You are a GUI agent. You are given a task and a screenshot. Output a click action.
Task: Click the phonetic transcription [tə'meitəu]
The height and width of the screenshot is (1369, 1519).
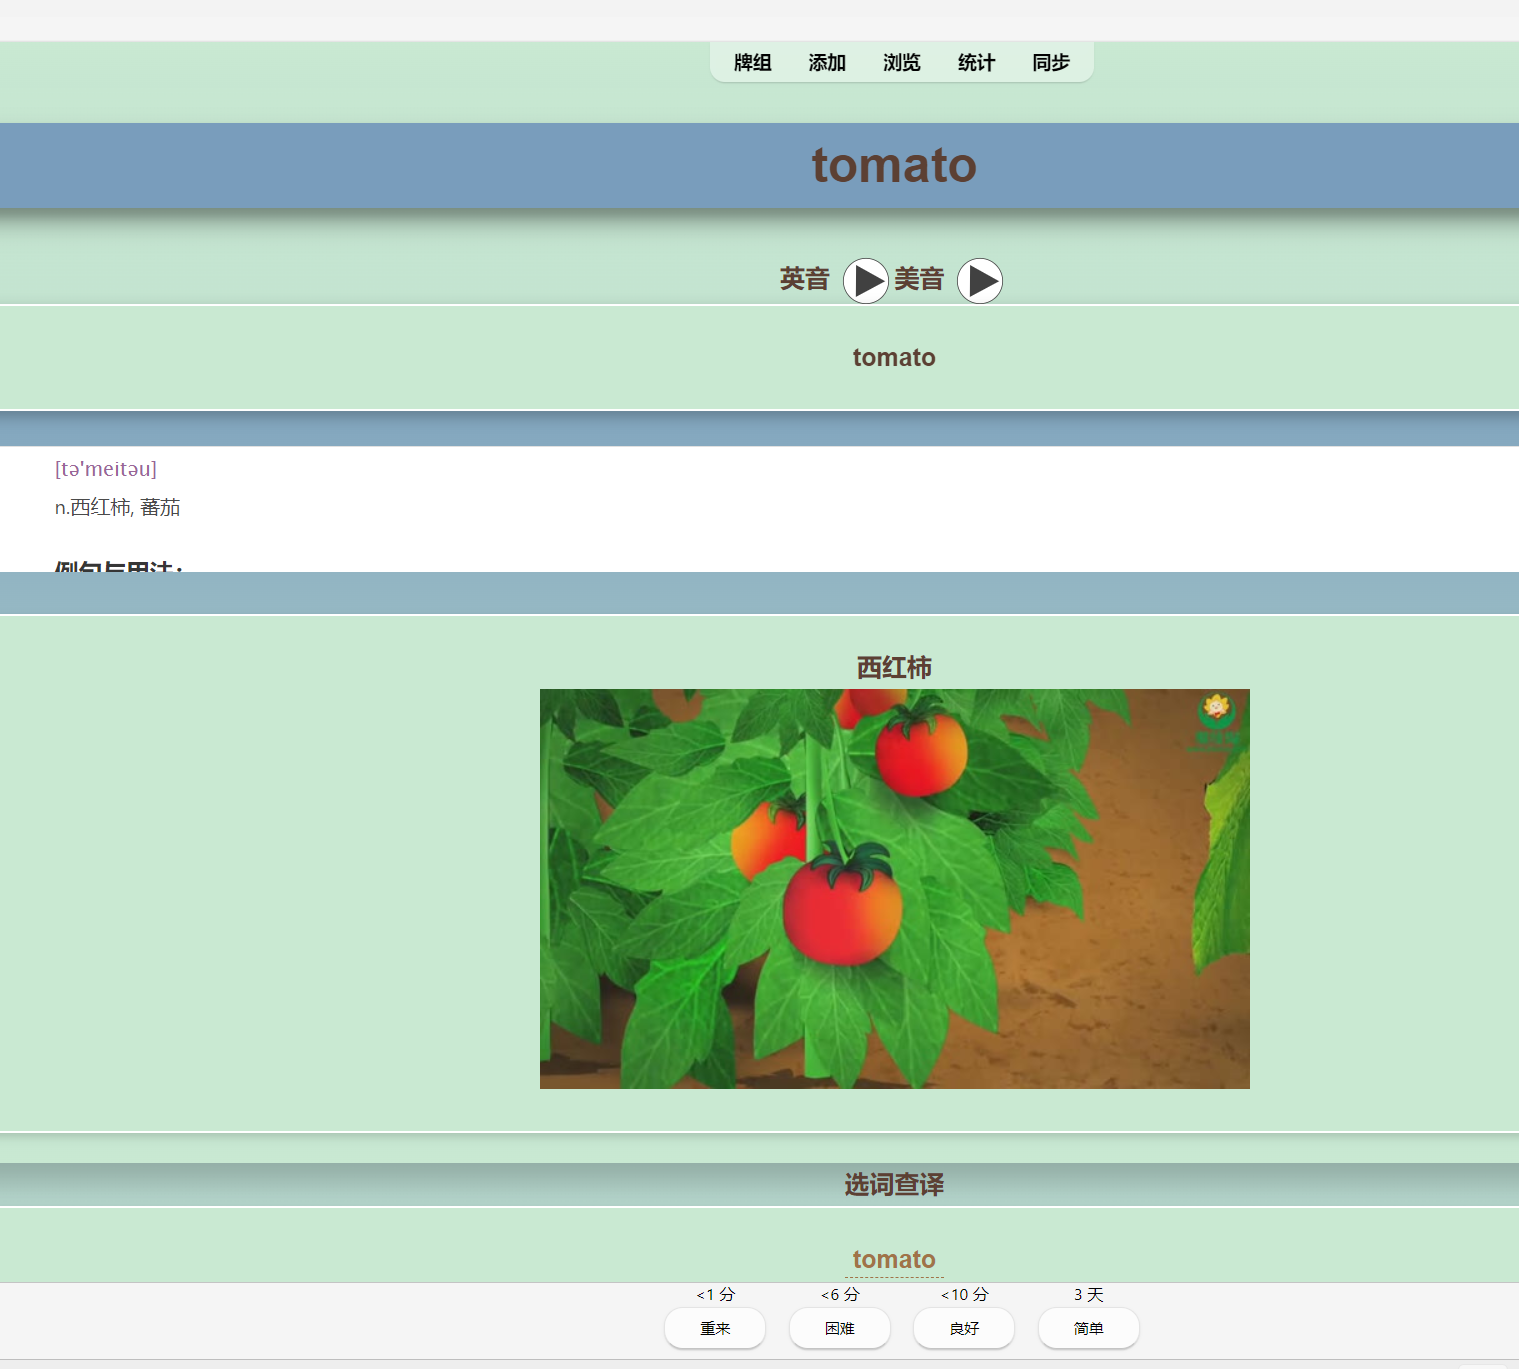pyautogui.click(x=106, y=469)
